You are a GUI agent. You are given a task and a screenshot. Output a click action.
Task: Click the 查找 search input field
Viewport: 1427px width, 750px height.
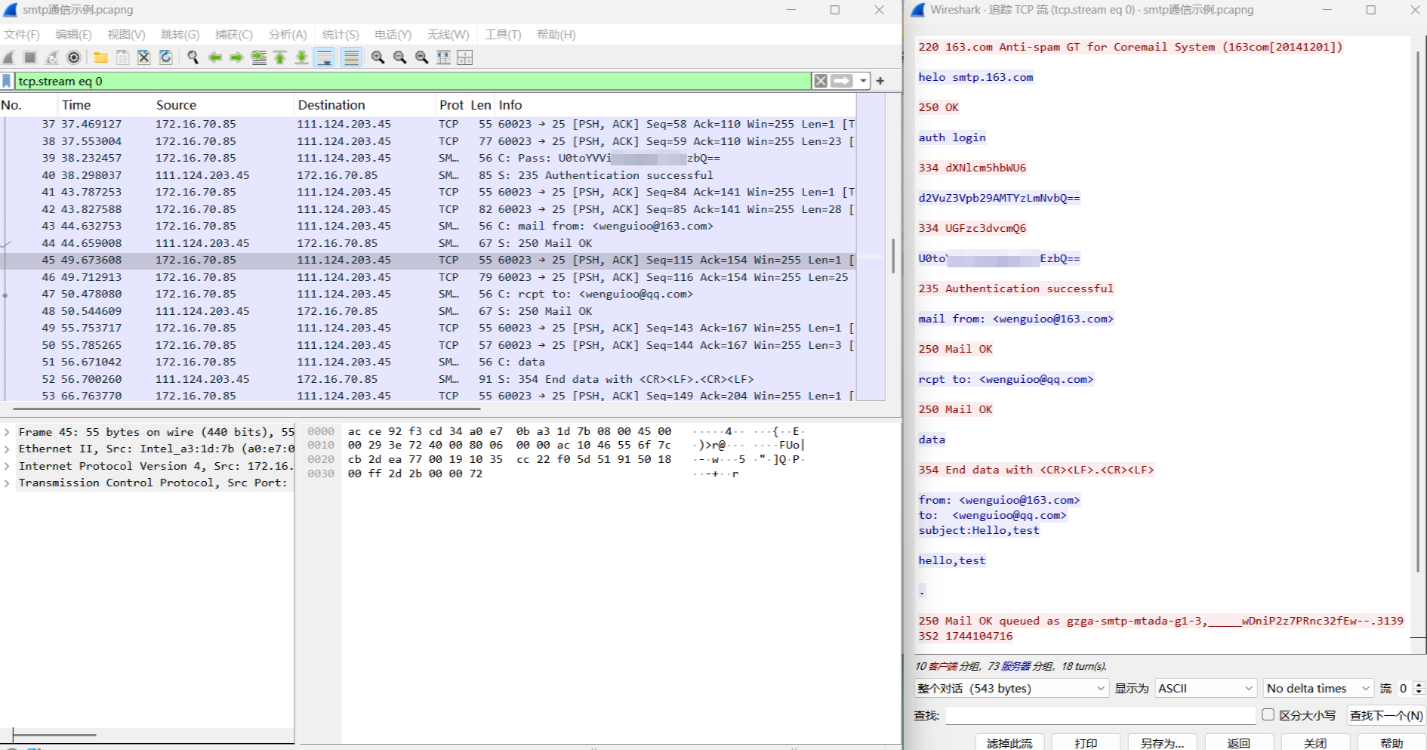(x=1100, y=716)
